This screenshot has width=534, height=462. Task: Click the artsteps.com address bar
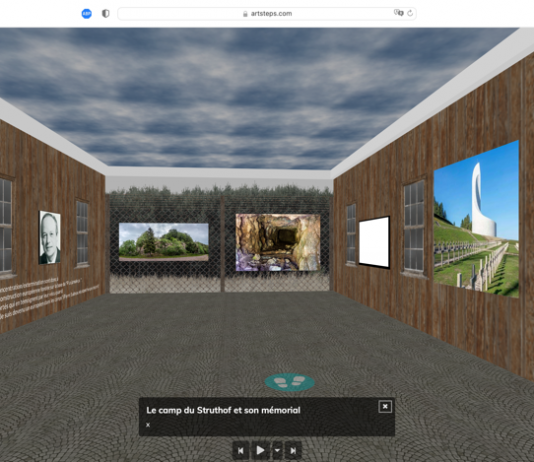click(x=267, y=14)
